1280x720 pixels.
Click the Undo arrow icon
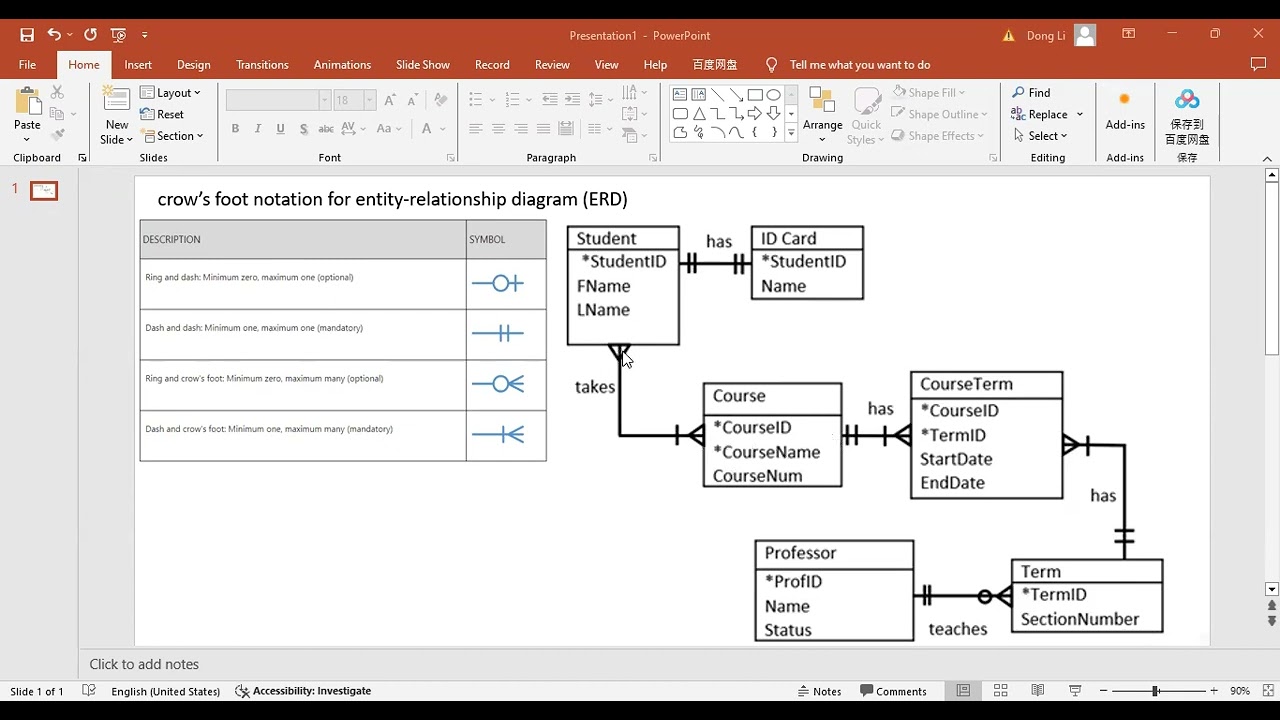click(x=54, y=35)
